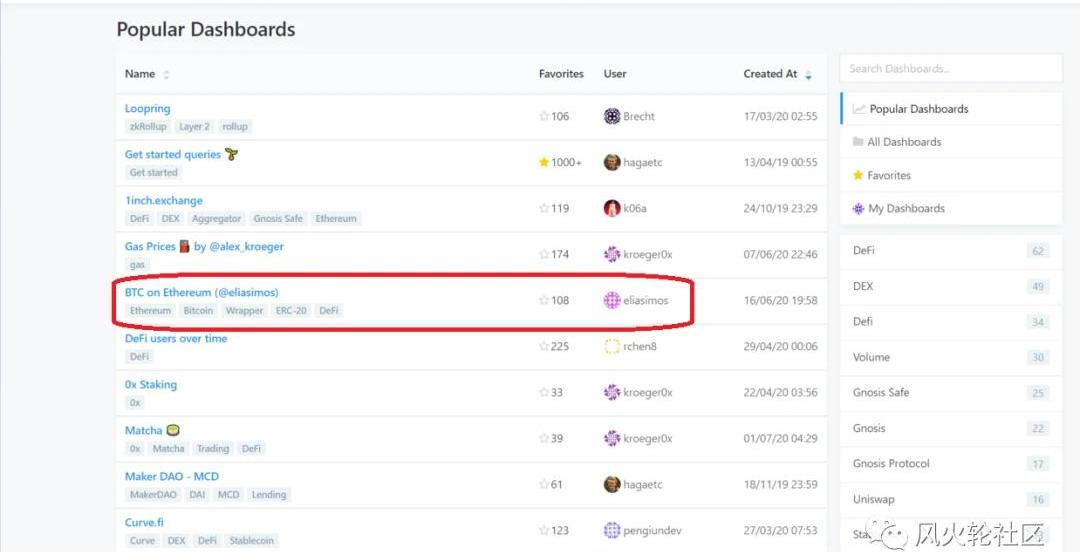Click the My Dashboards avatar icon
This screenshot has width=1080, height=552.
coord(858,208)
